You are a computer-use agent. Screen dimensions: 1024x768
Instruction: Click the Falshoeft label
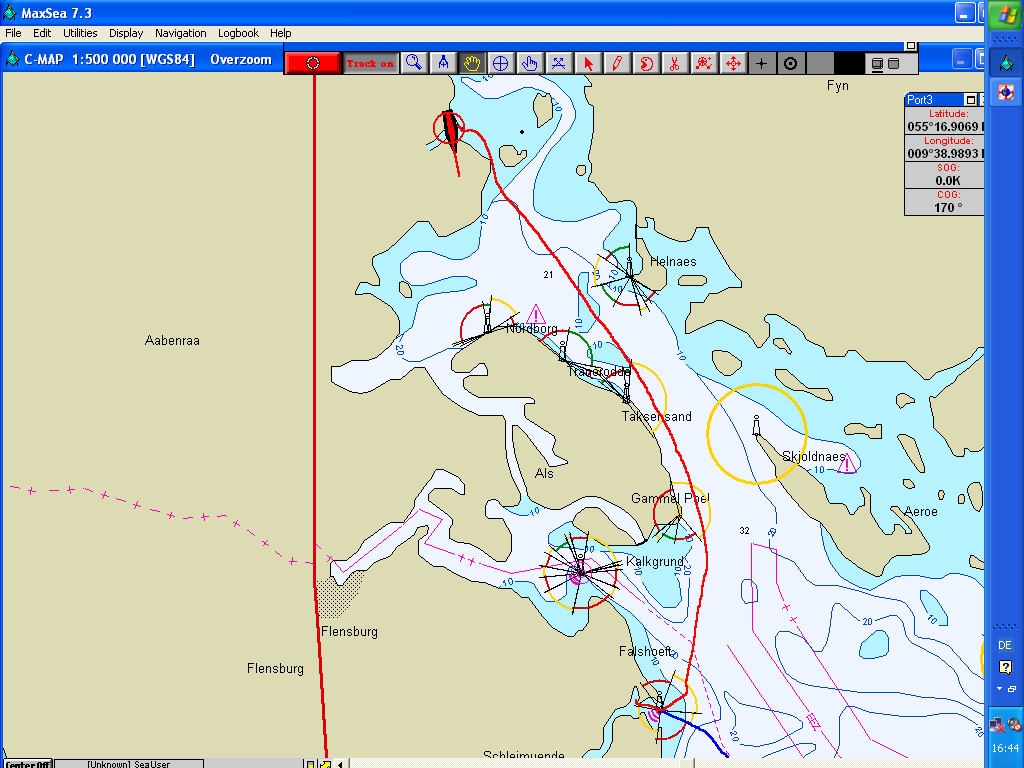pyautogui.click(x=645, y=651)
